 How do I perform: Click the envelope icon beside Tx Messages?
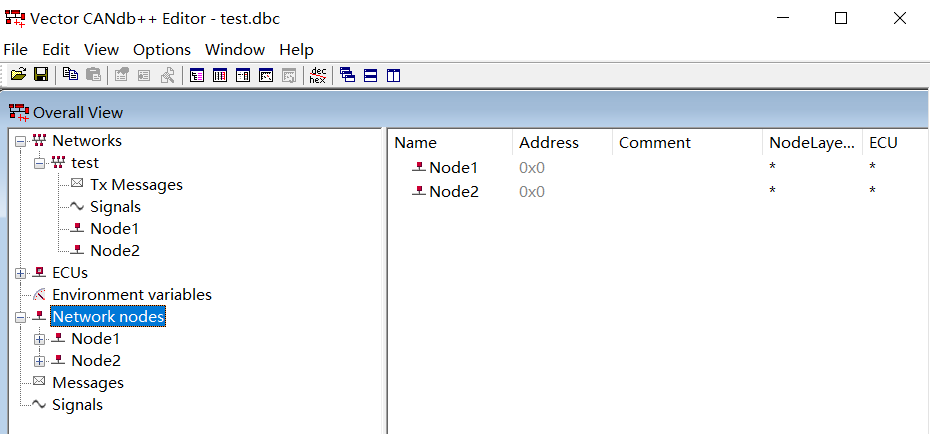[x=77, y=184]
